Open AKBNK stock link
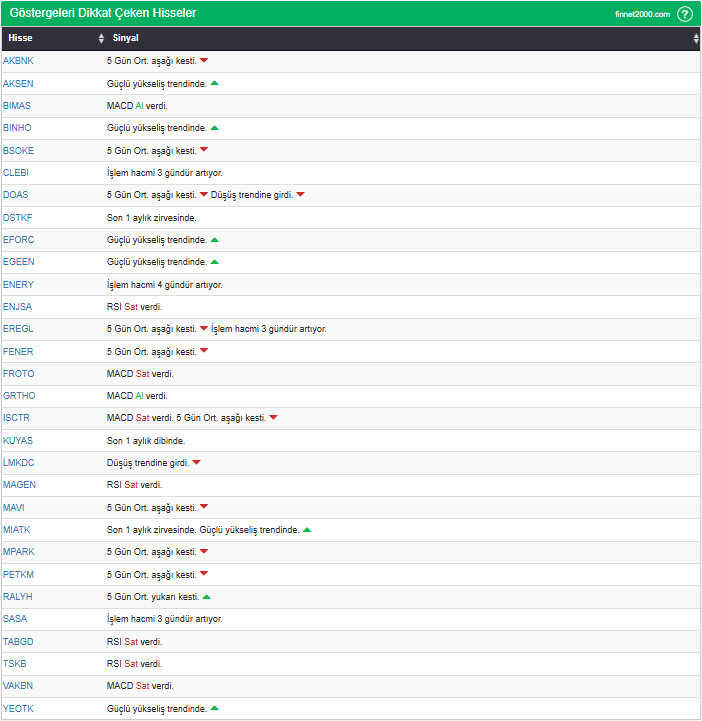 18,61
